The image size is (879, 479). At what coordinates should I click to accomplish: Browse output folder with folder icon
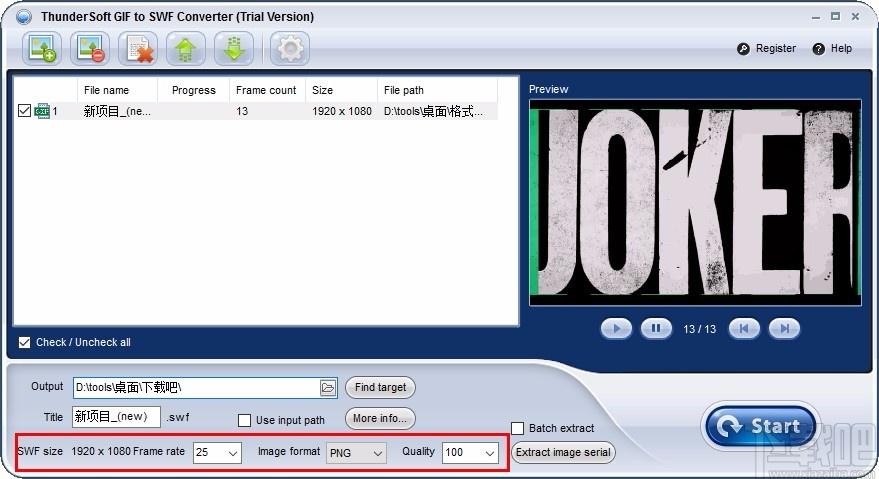click(x=328, y=388)
